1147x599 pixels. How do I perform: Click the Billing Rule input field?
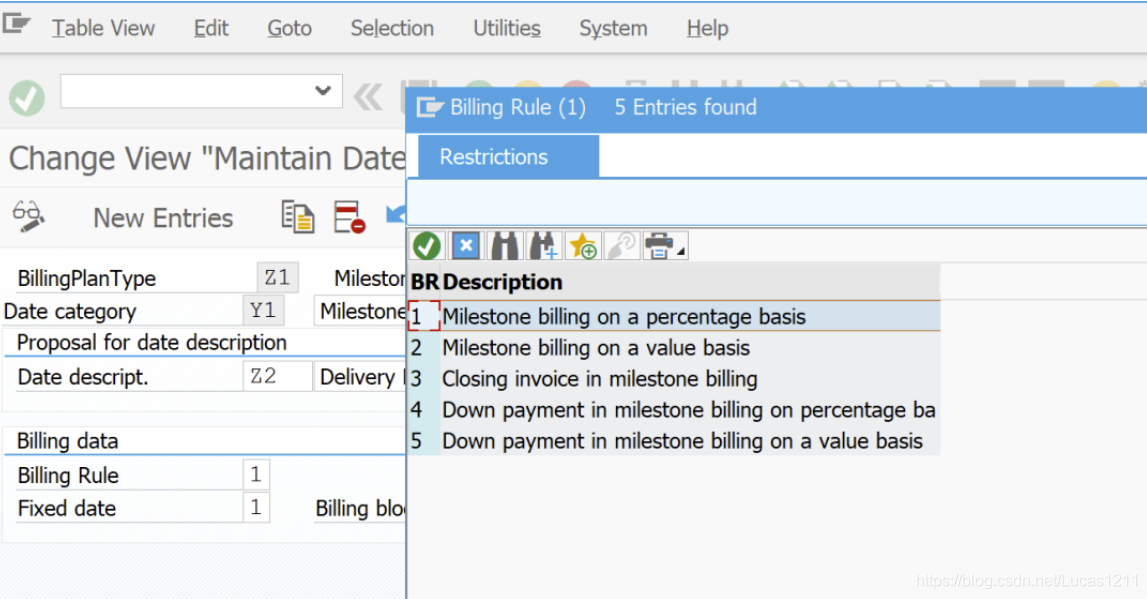256,475
